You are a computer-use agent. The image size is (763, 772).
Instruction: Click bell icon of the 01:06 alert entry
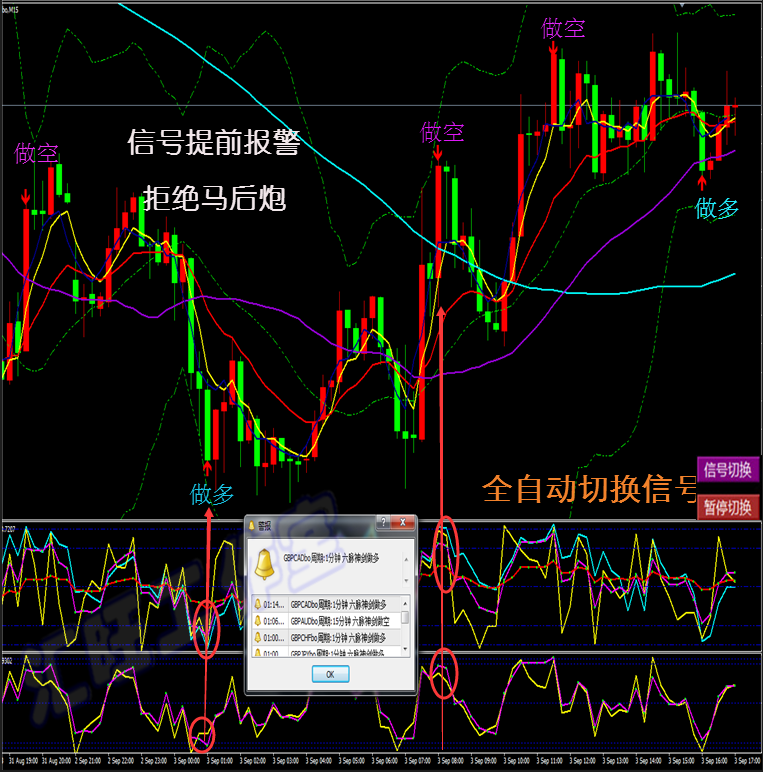coord(257,621)
